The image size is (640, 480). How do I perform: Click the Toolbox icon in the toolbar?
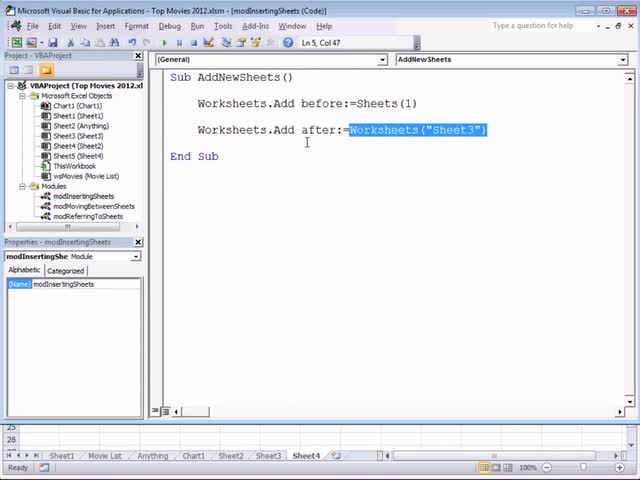point(270,42)
